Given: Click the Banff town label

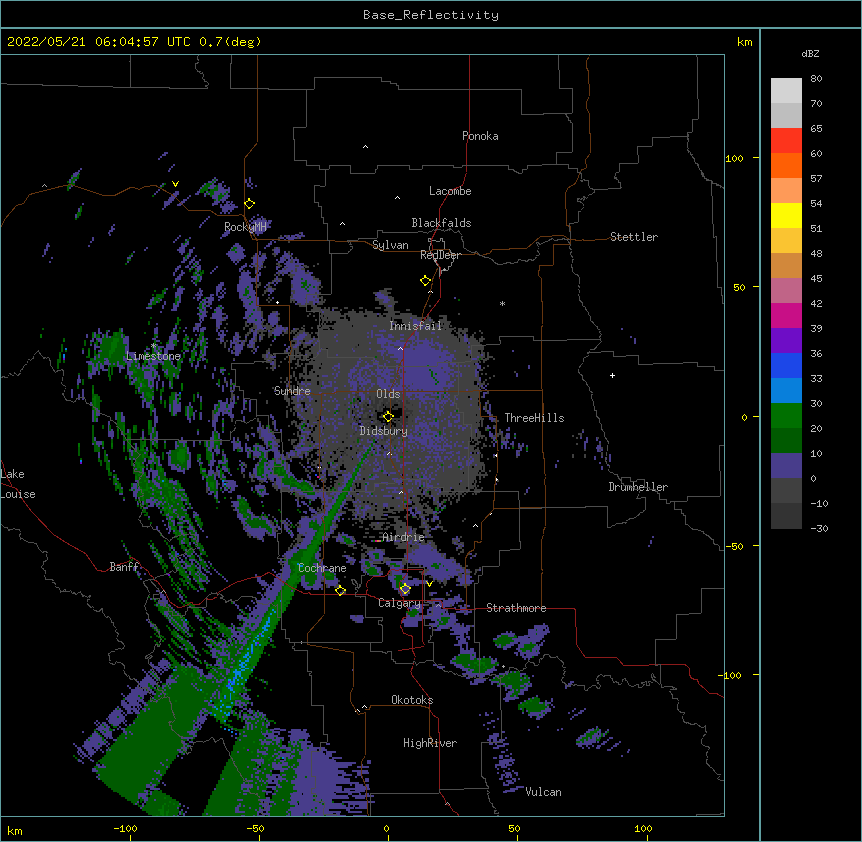Looking at the screenshot, I should (x=124, y=567).
